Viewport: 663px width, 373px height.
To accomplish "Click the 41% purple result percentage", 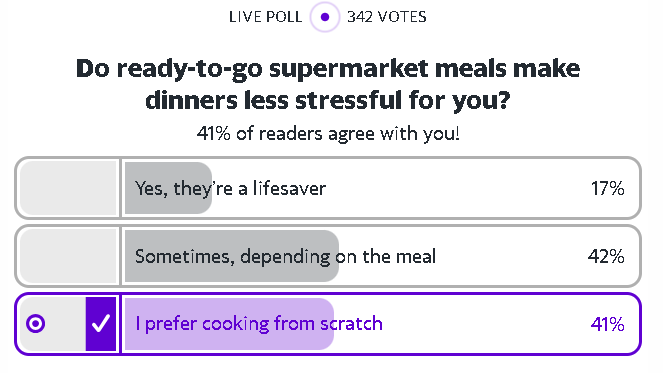I will pyautogui.click(x=608, y=325).
